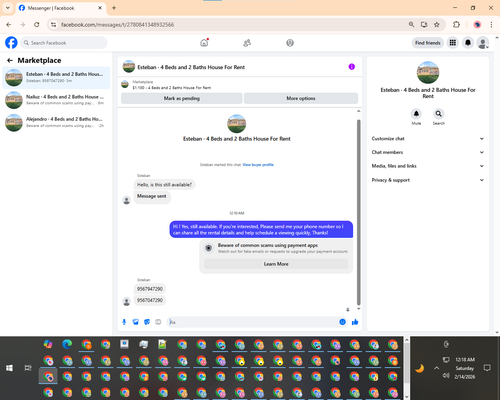
Task: Expand Chat members section
Action: [428, 152]
